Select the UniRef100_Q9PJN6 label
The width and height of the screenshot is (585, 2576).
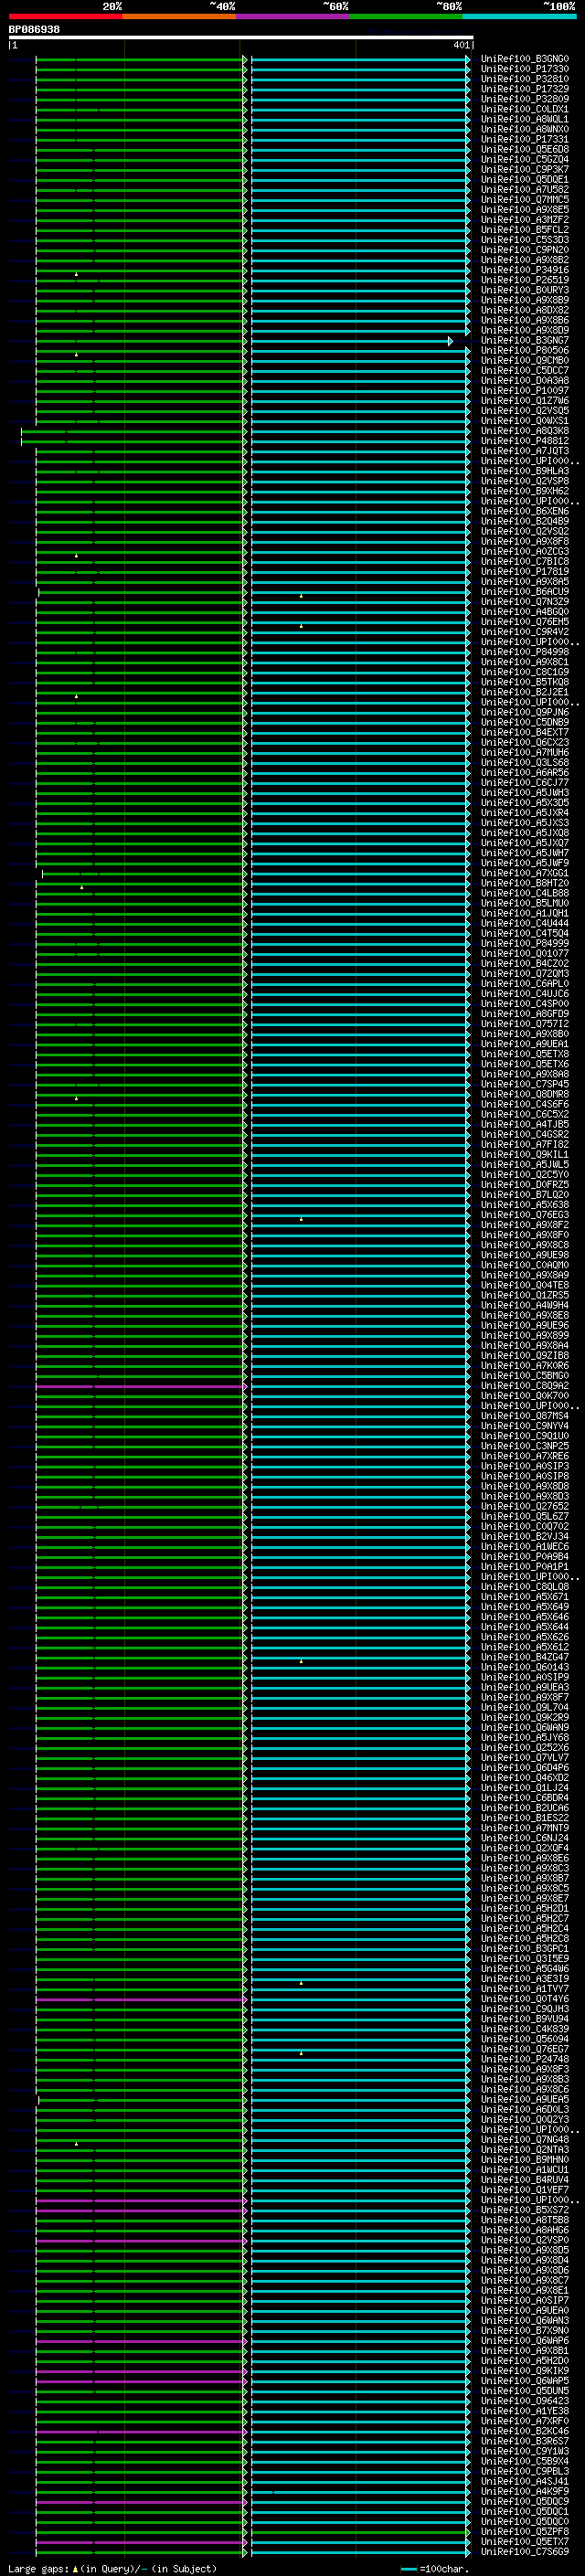tap(525, 712)
